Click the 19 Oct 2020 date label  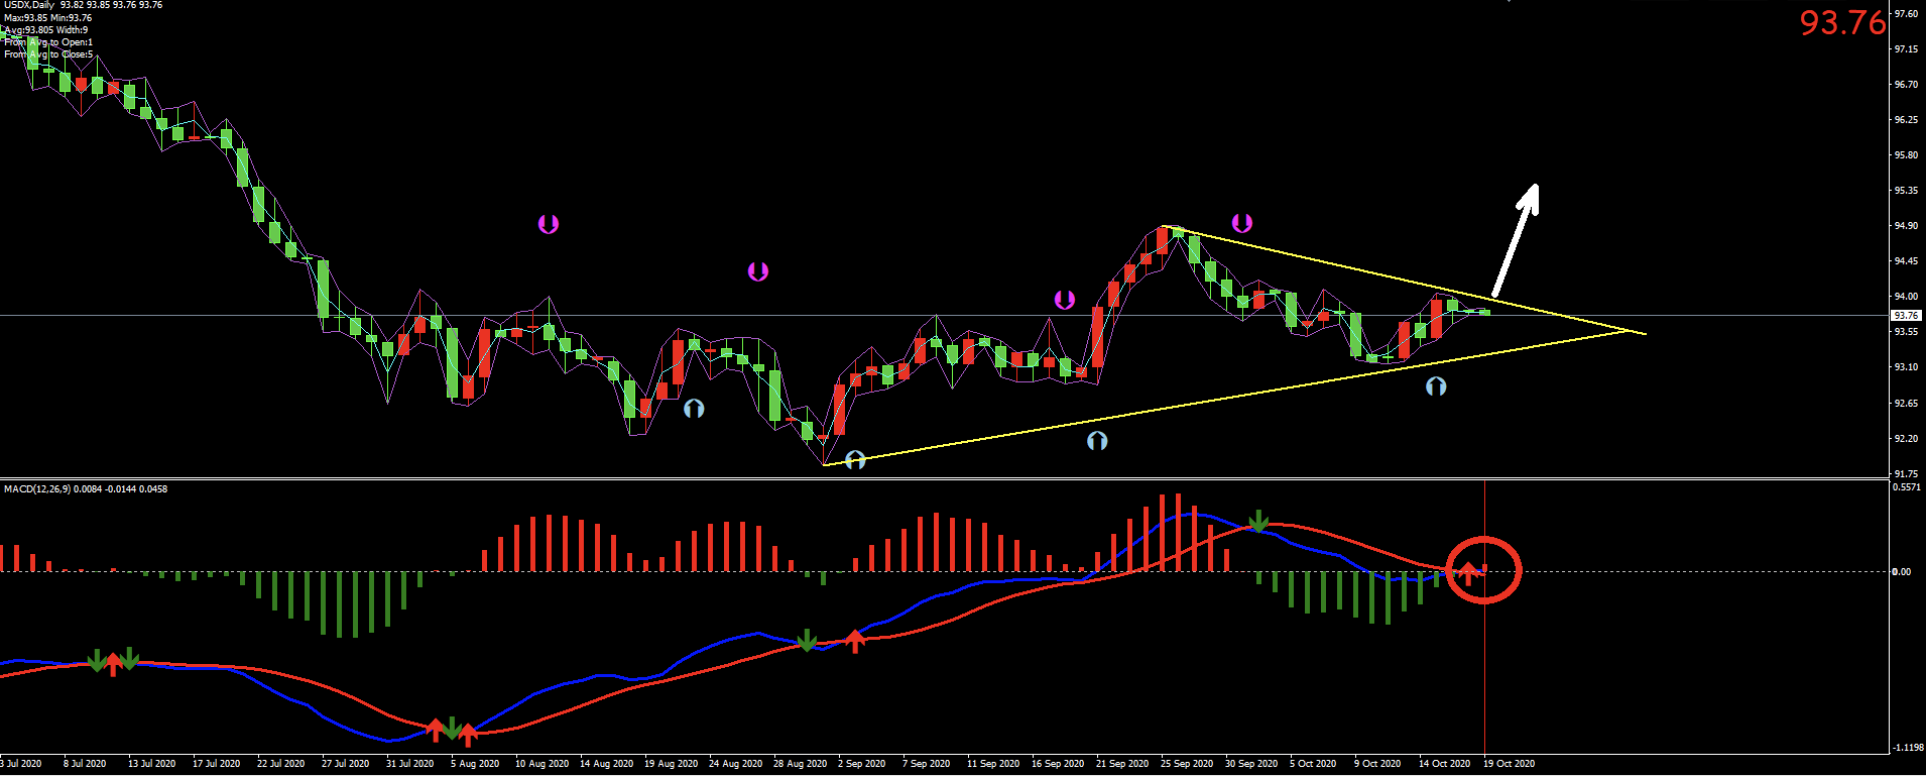pyautogui.click(x=1508, y=764)
